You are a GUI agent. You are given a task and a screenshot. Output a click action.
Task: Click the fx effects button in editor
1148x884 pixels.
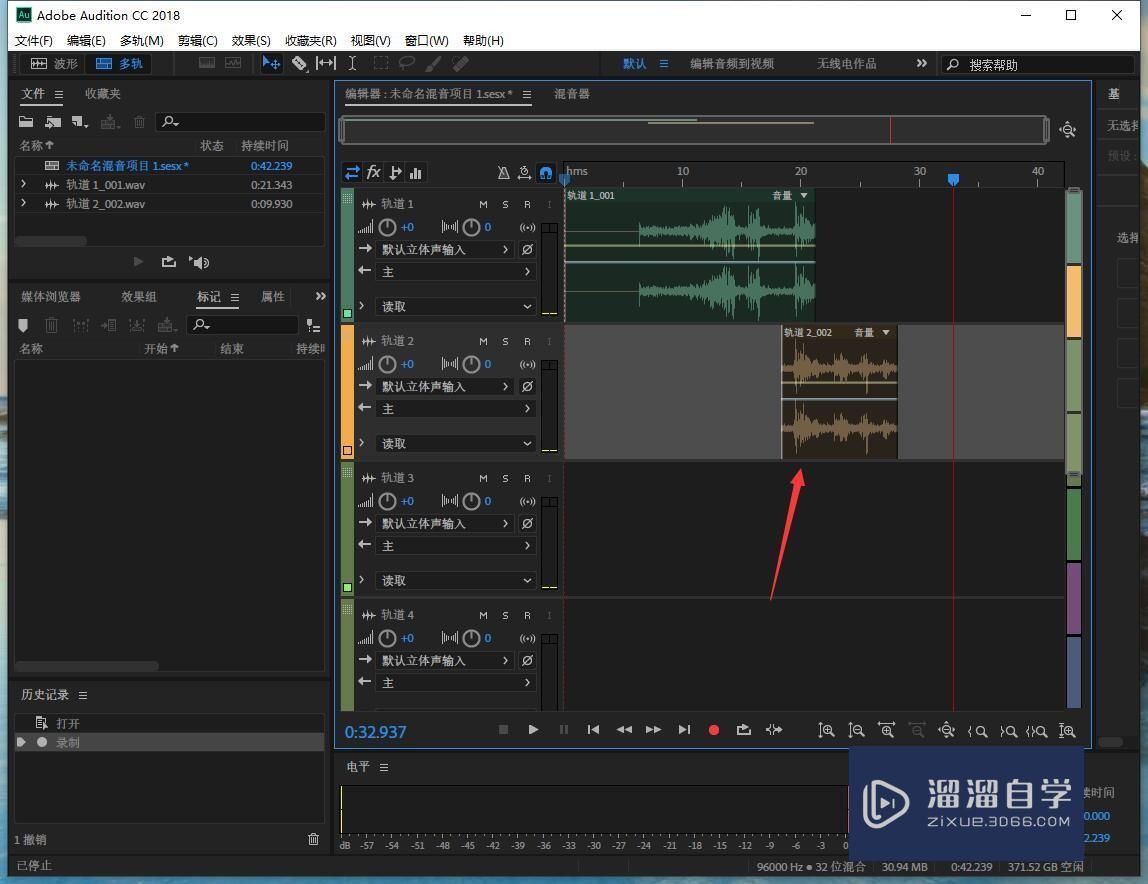point(373,172)
